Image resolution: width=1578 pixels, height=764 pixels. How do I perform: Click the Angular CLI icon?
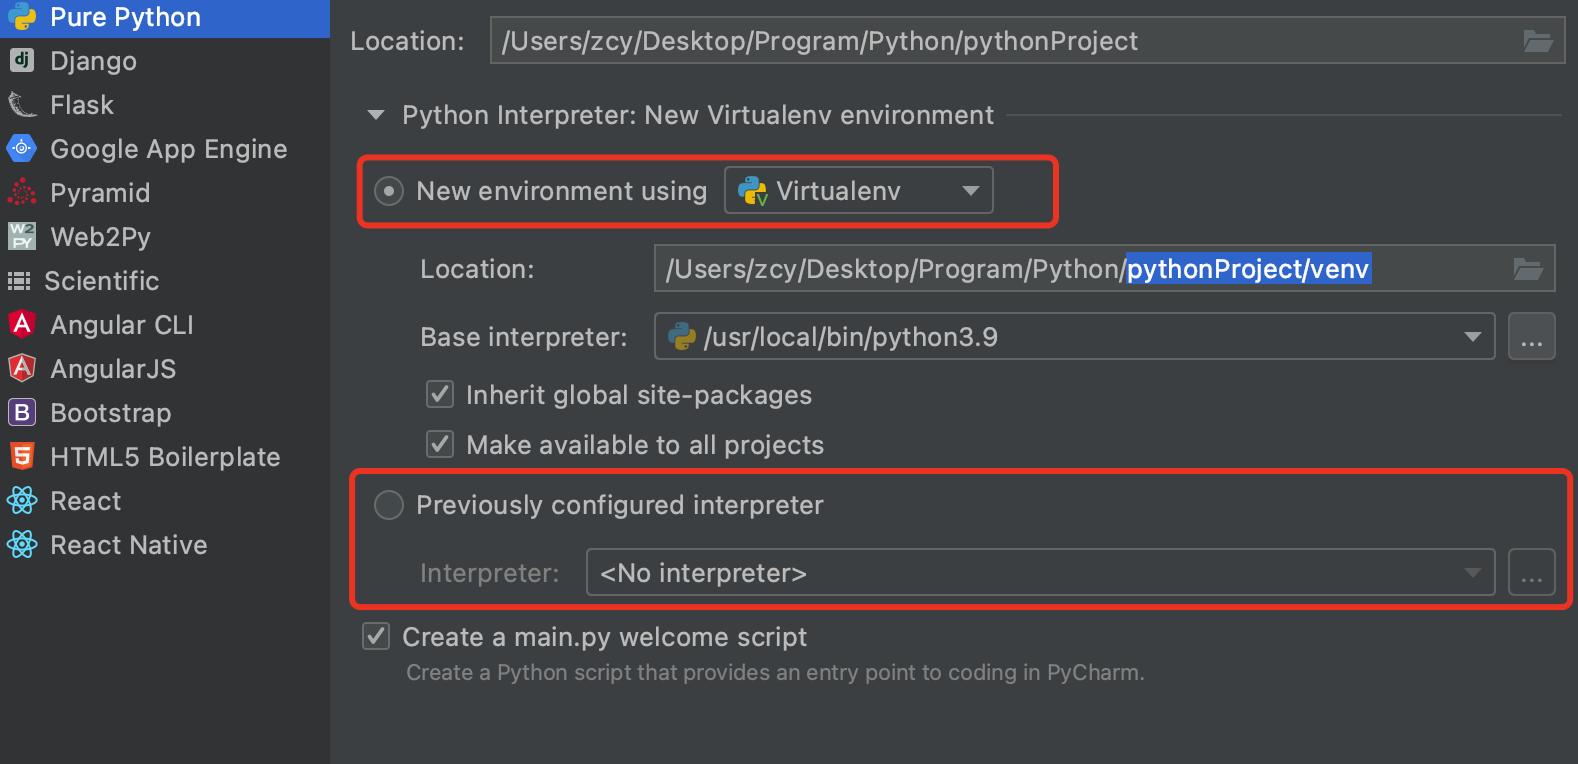click(x=22, y=324)
